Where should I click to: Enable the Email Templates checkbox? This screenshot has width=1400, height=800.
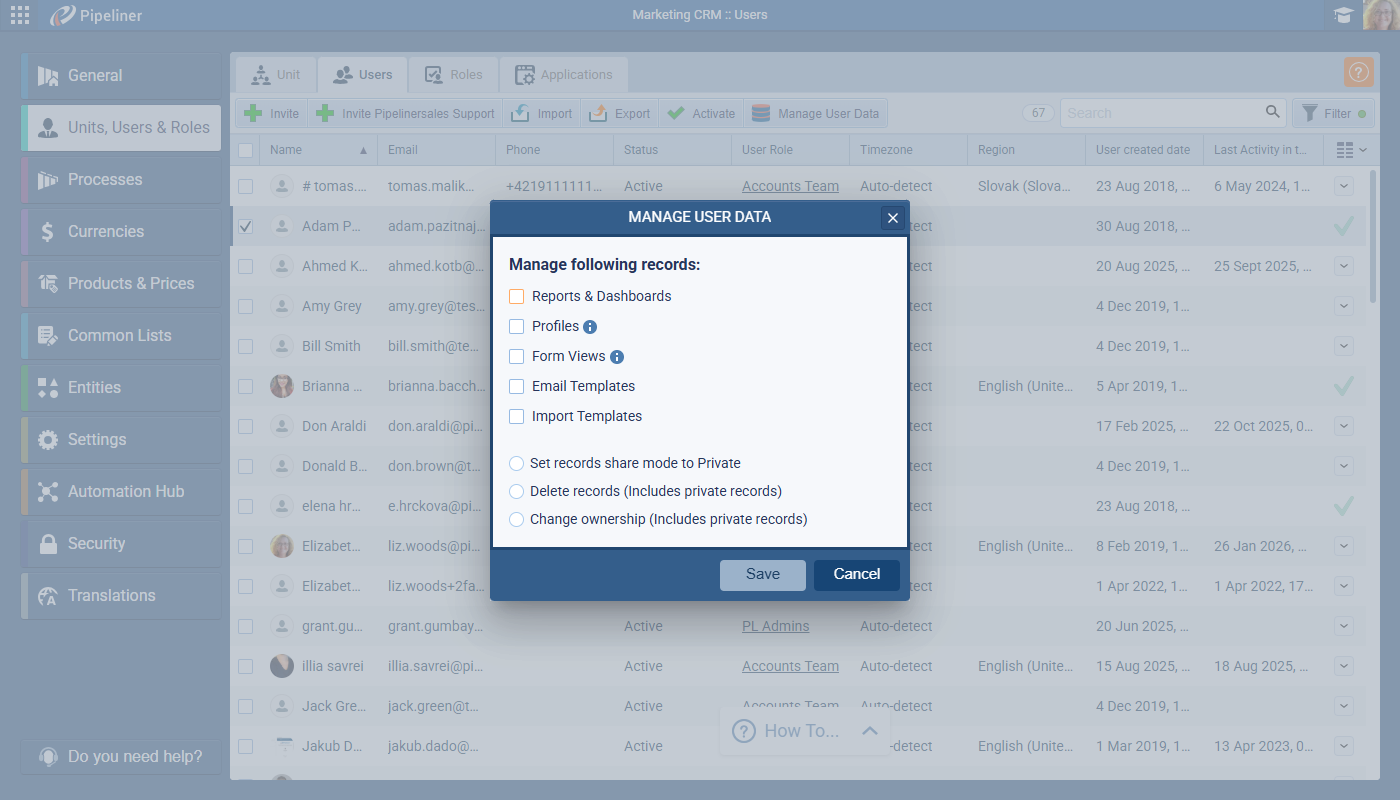click(x=517, y=387)
